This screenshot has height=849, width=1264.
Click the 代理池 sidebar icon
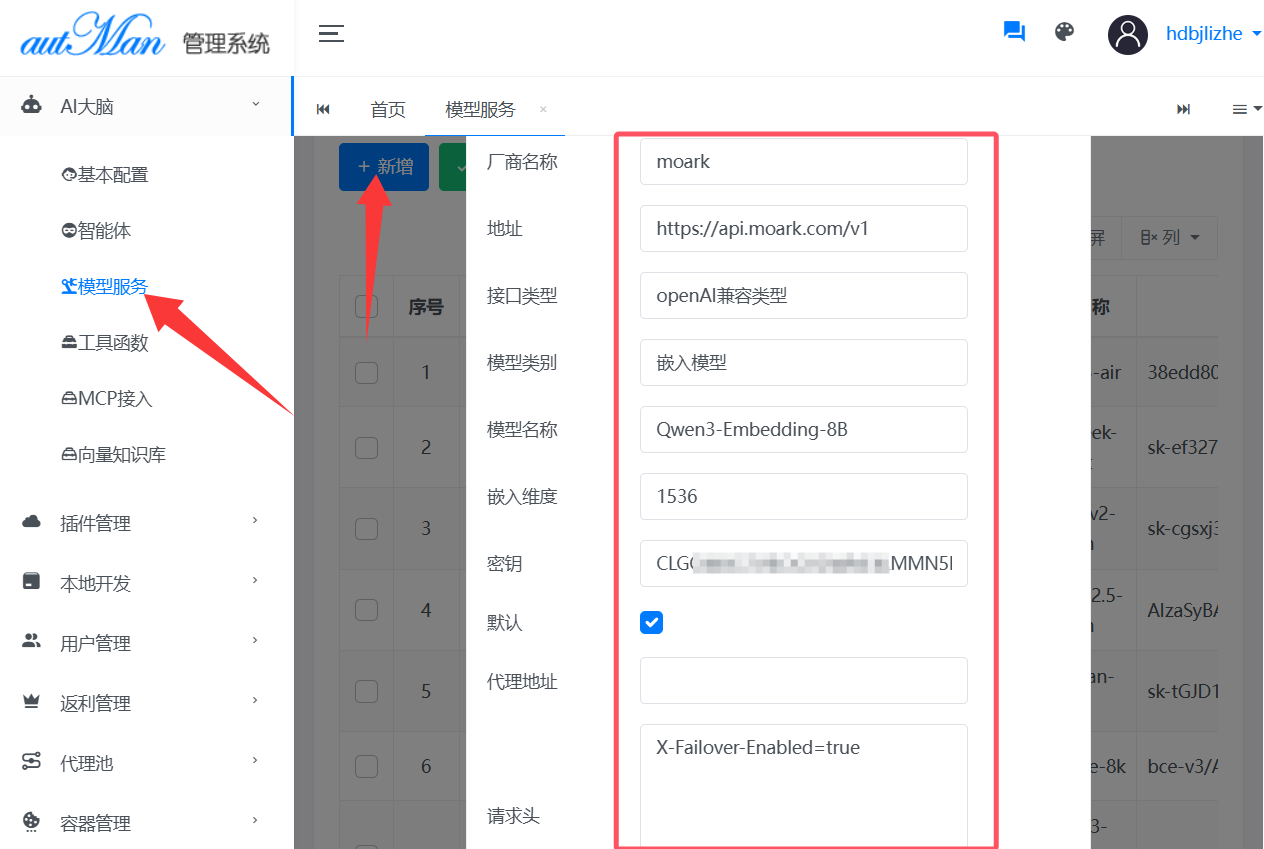tap(32, 762)
